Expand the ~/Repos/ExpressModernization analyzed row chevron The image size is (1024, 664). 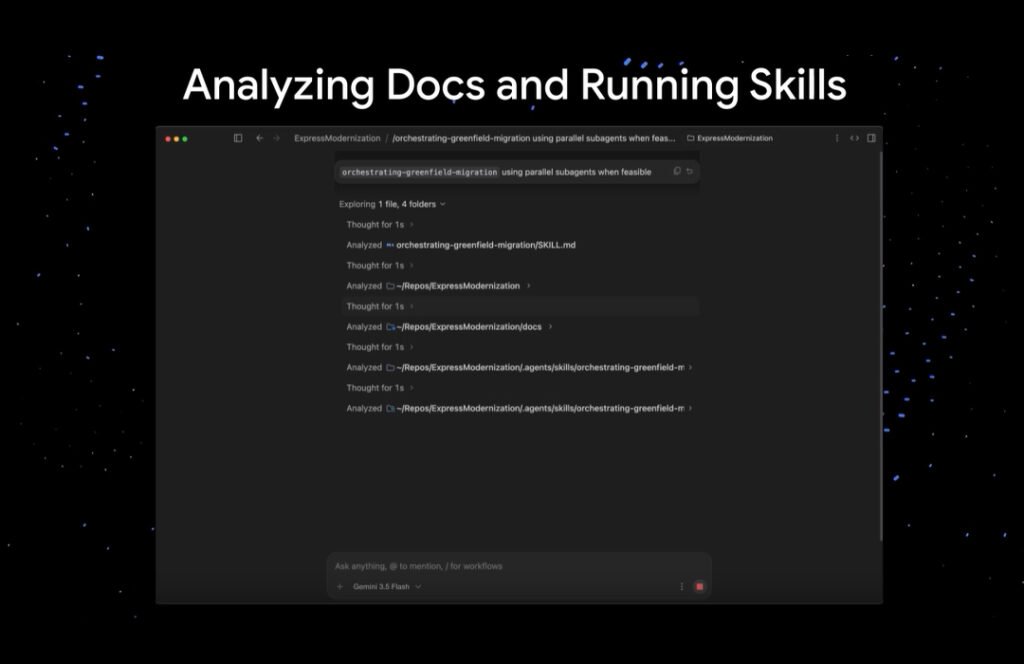coord(528,285)
